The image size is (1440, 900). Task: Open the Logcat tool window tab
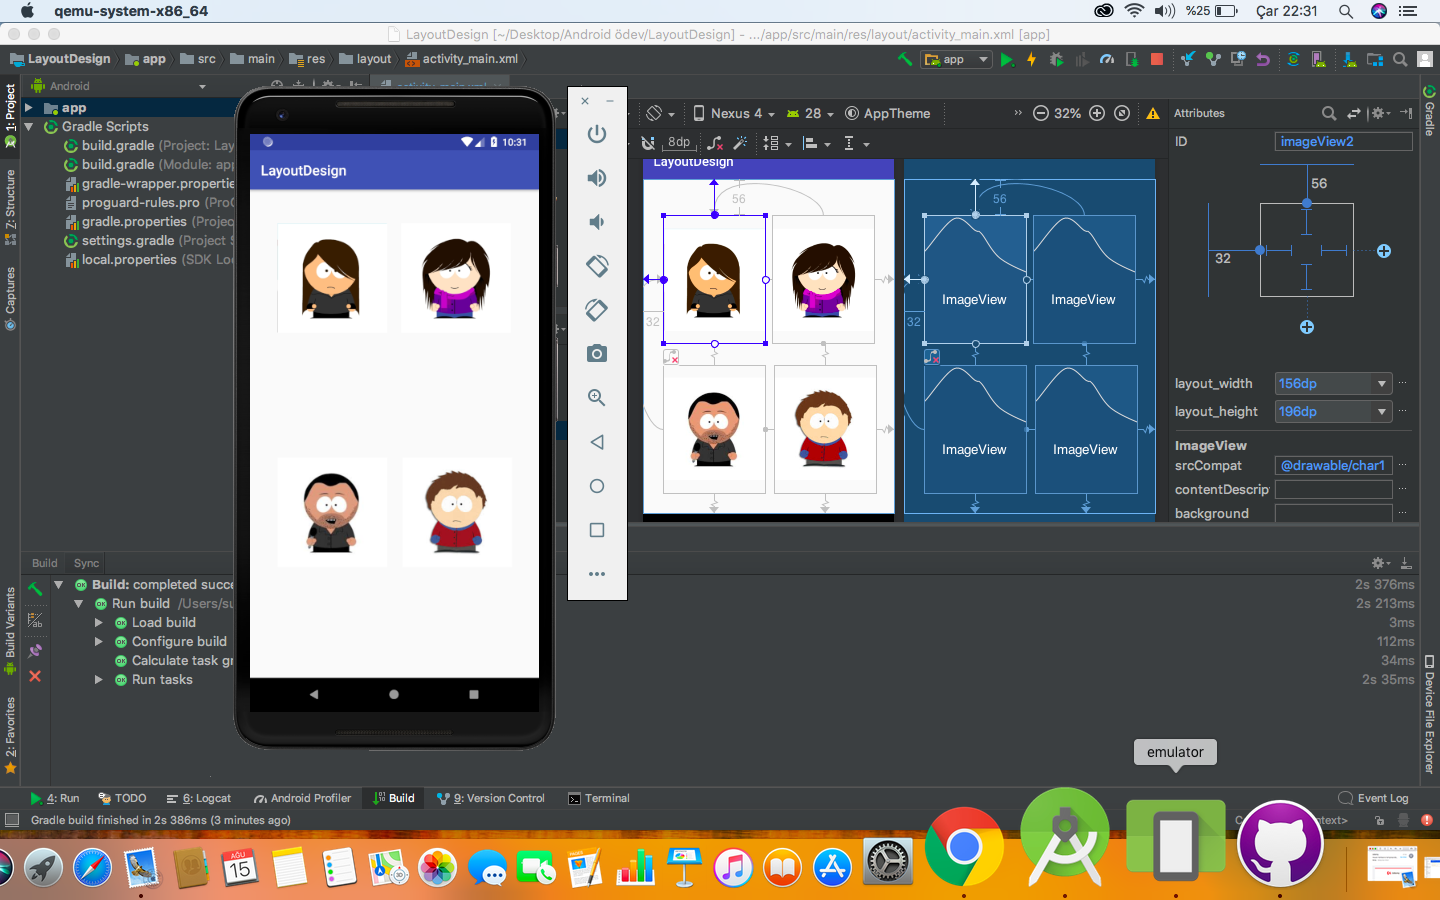(199, 798)
